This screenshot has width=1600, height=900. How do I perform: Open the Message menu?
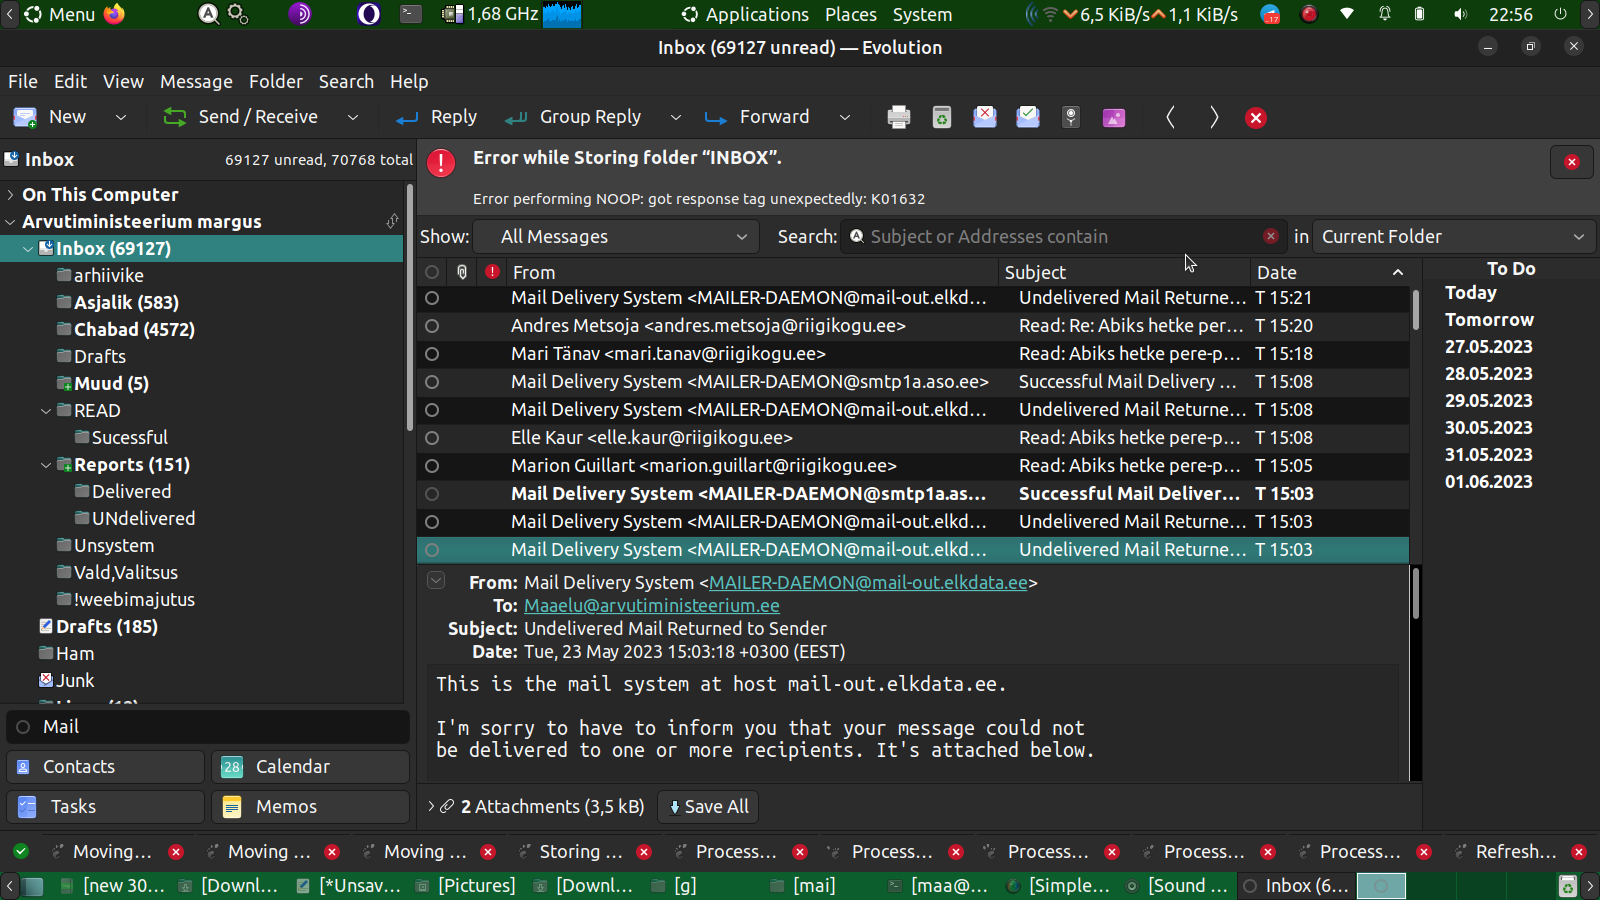(196, 82)
